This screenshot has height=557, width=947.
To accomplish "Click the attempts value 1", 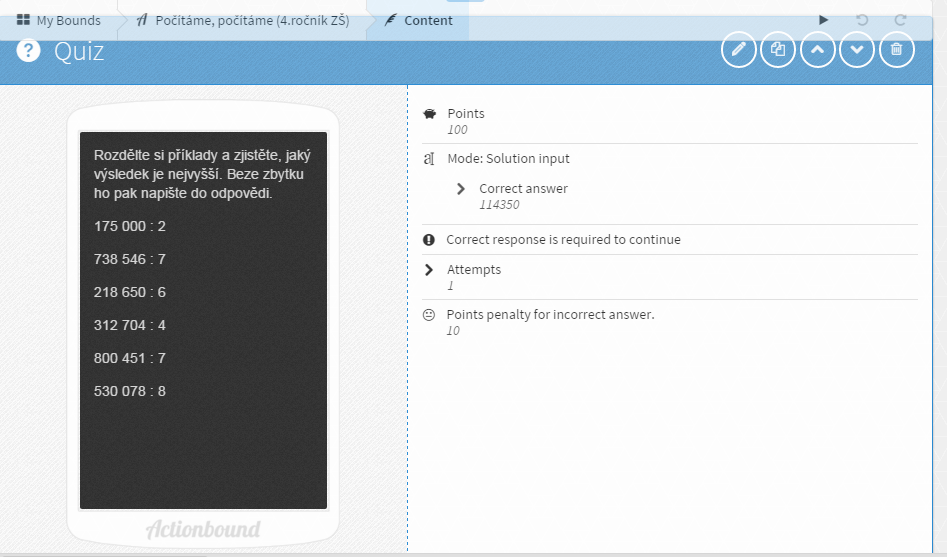I will click(x=450, y=285).
